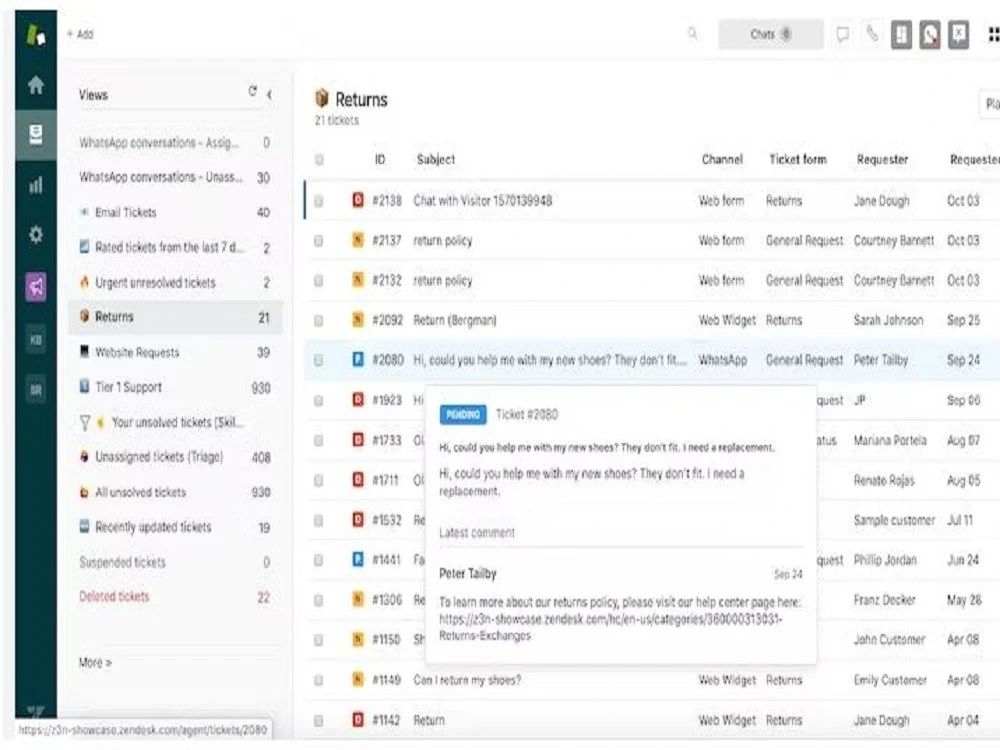Sort by the ID column header
Viewport: 1000px width, 750px height.
380,159
